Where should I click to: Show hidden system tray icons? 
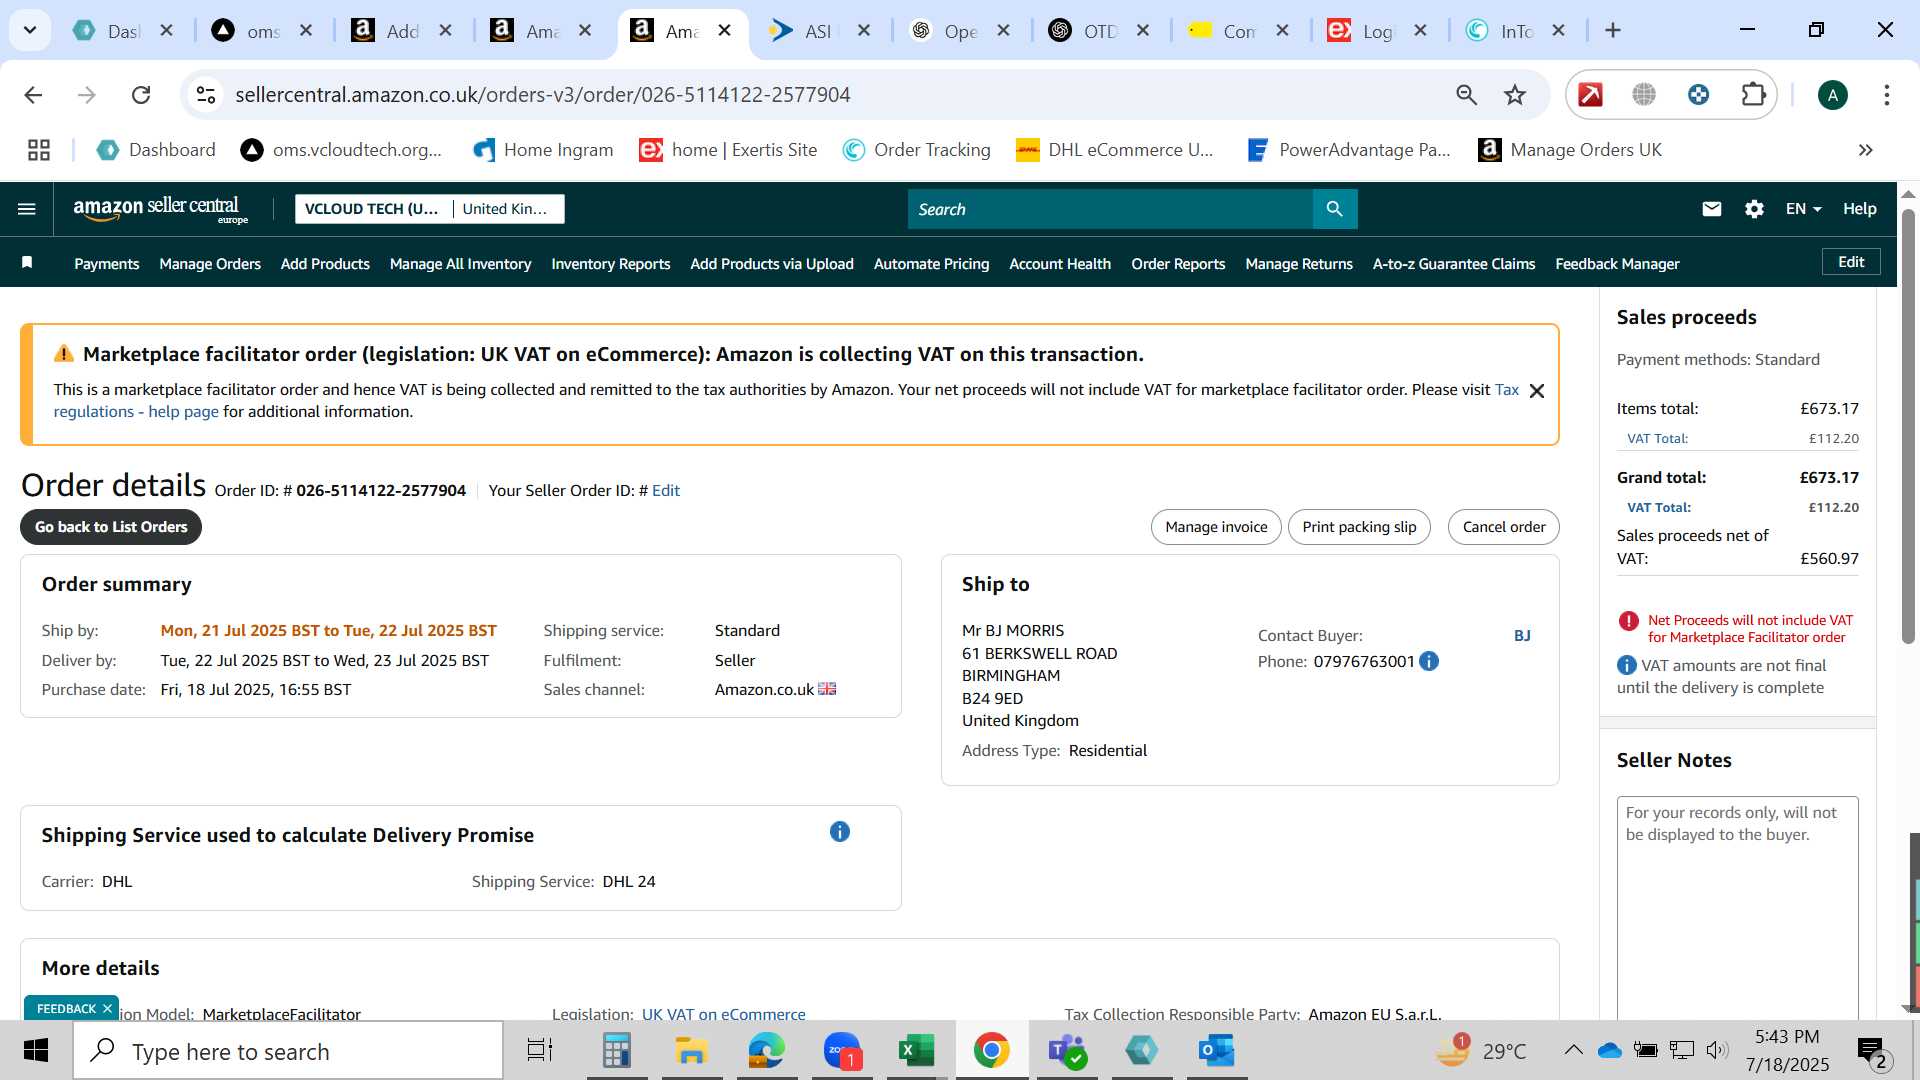point(1573,1050)
